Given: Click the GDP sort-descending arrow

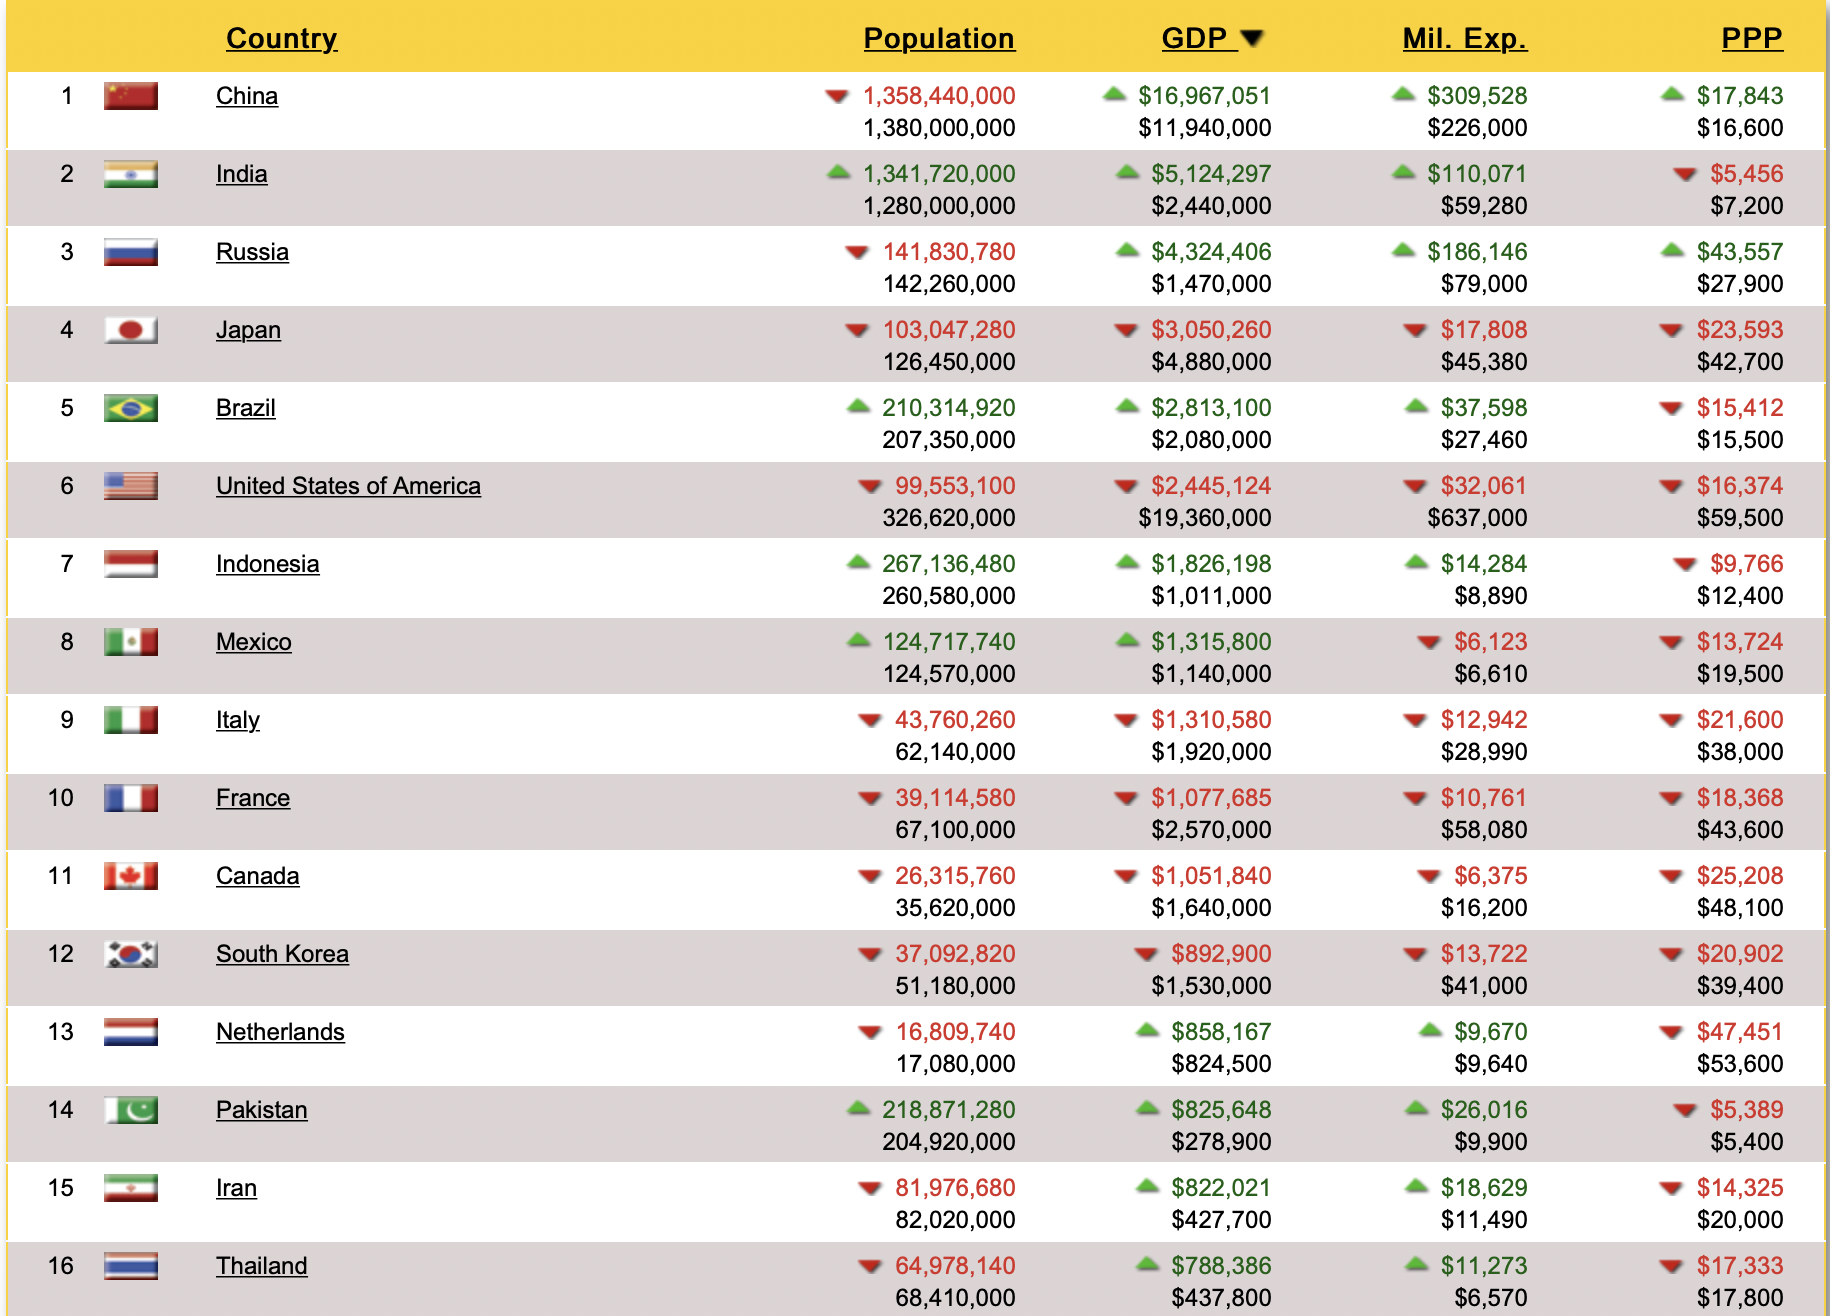Looking at the screenshot, I should pyautogui.click(x=1252, y=39).
